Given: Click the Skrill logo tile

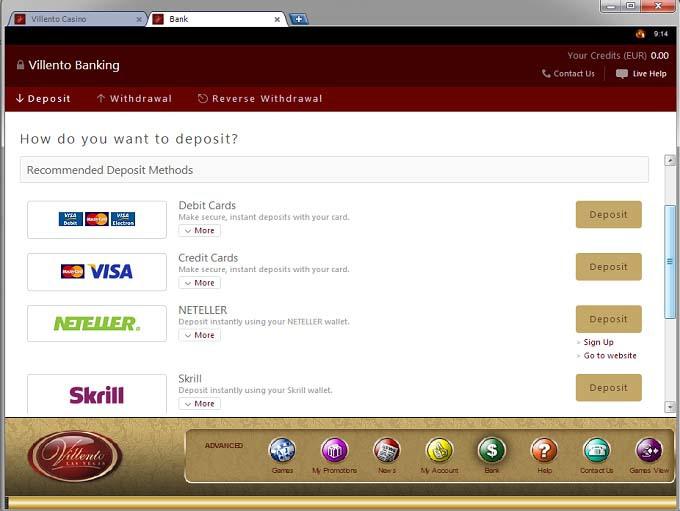Looking at the screenshot, I should pyautogui.click(x=97, y=394).
